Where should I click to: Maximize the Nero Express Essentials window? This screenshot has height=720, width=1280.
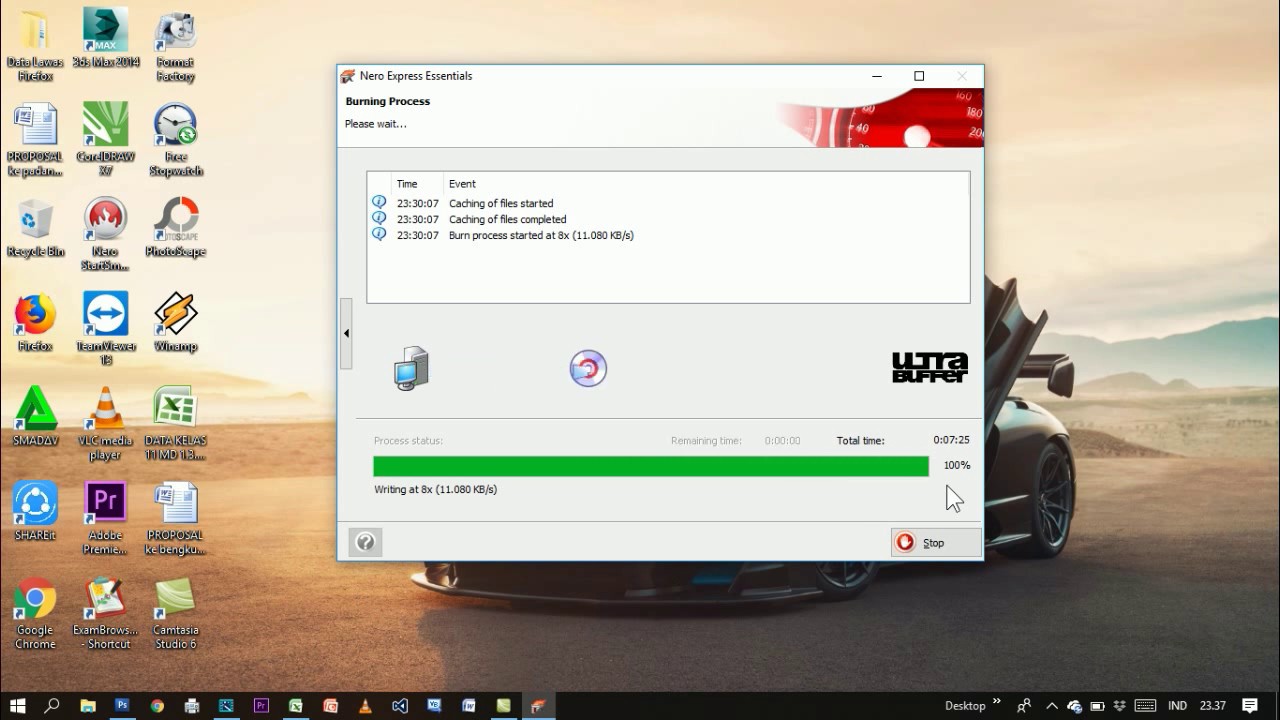coord(919,76)
